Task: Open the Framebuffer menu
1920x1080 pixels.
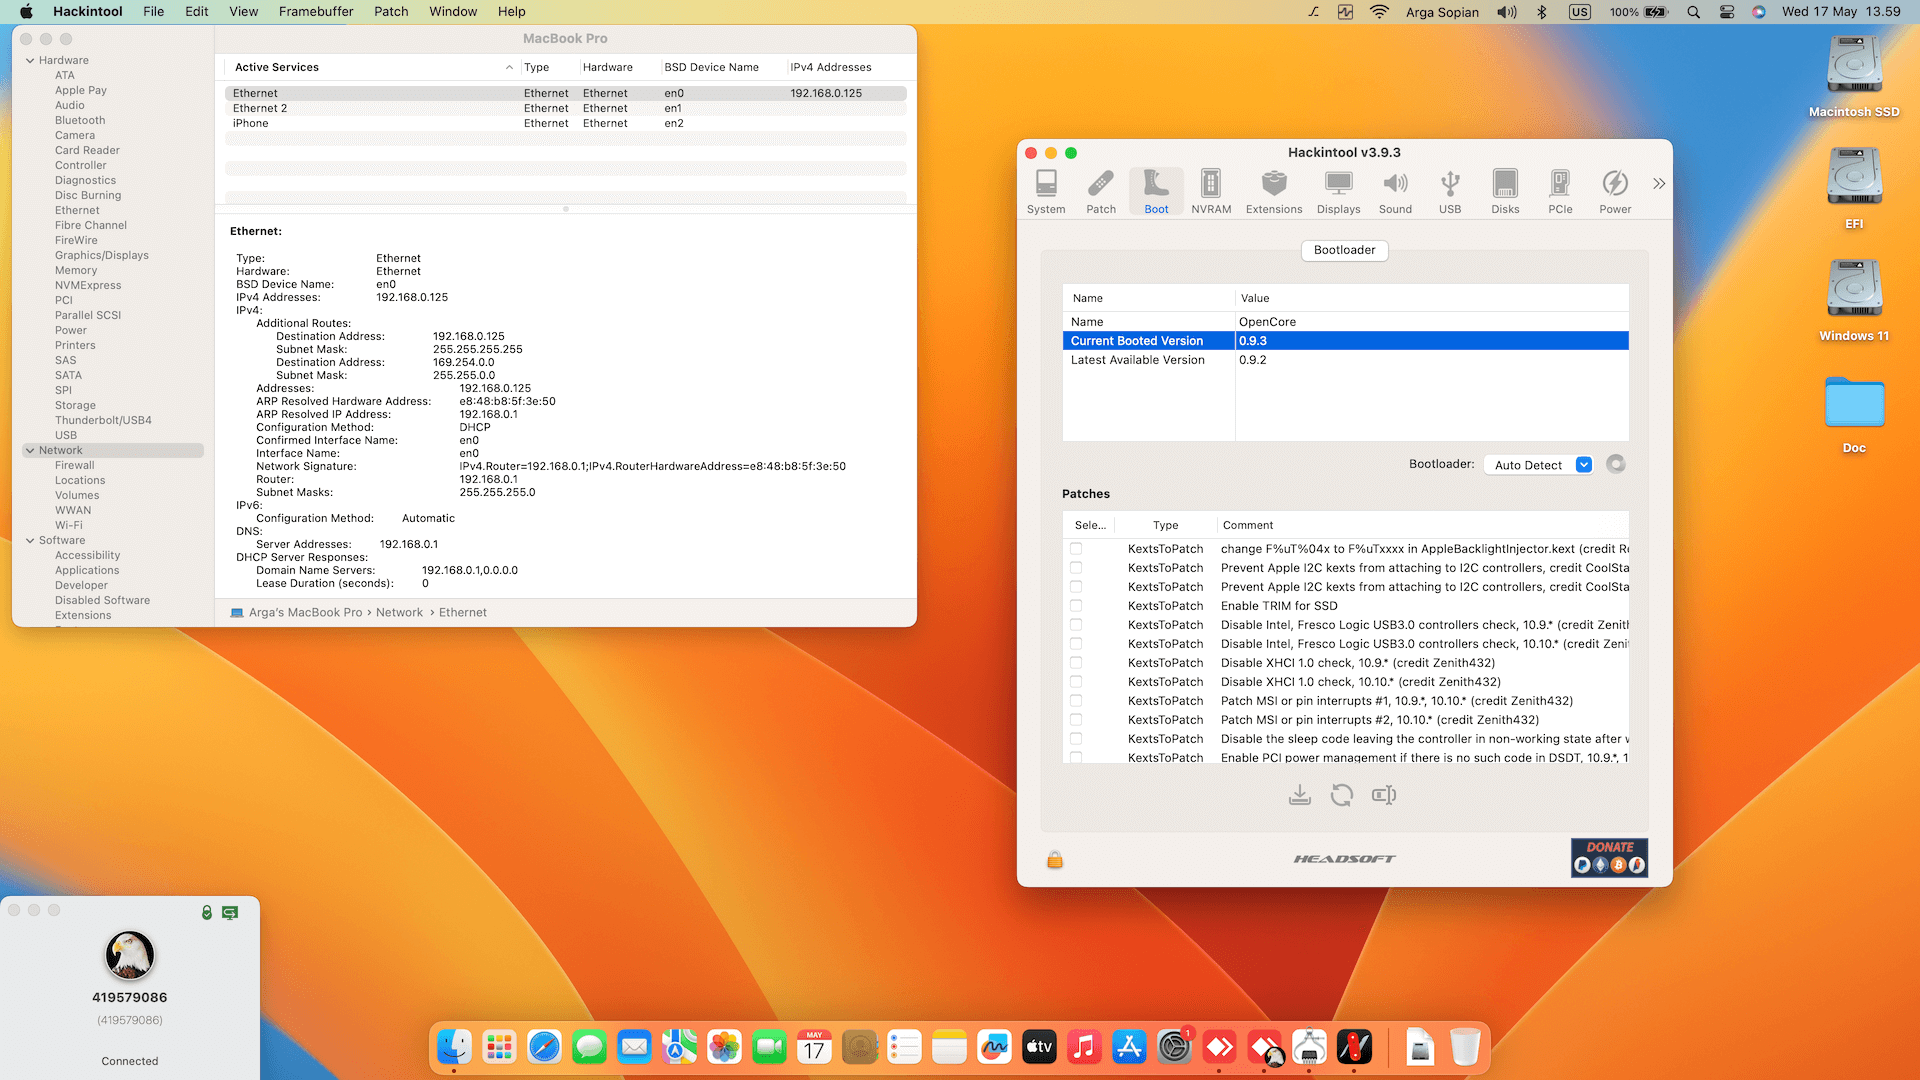Action: pyautogui.click(x=315, y=12)
